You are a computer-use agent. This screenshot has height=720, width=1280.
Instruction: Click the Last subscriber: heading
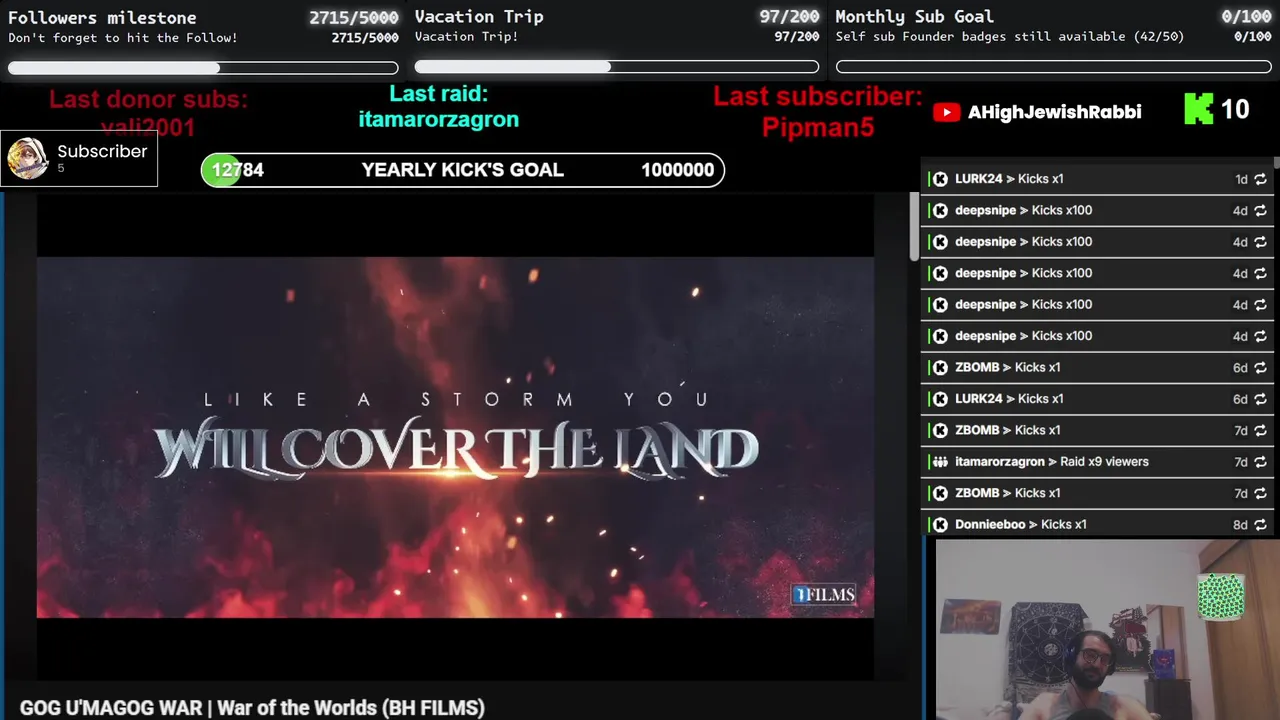click(x=818, y=97)
